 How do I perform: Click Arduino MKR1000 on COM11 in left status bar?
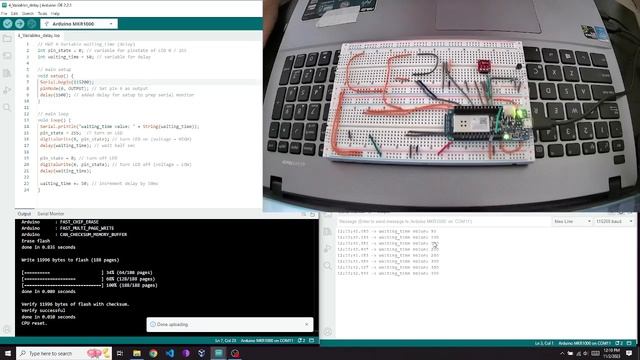click(x=267, y=340)
